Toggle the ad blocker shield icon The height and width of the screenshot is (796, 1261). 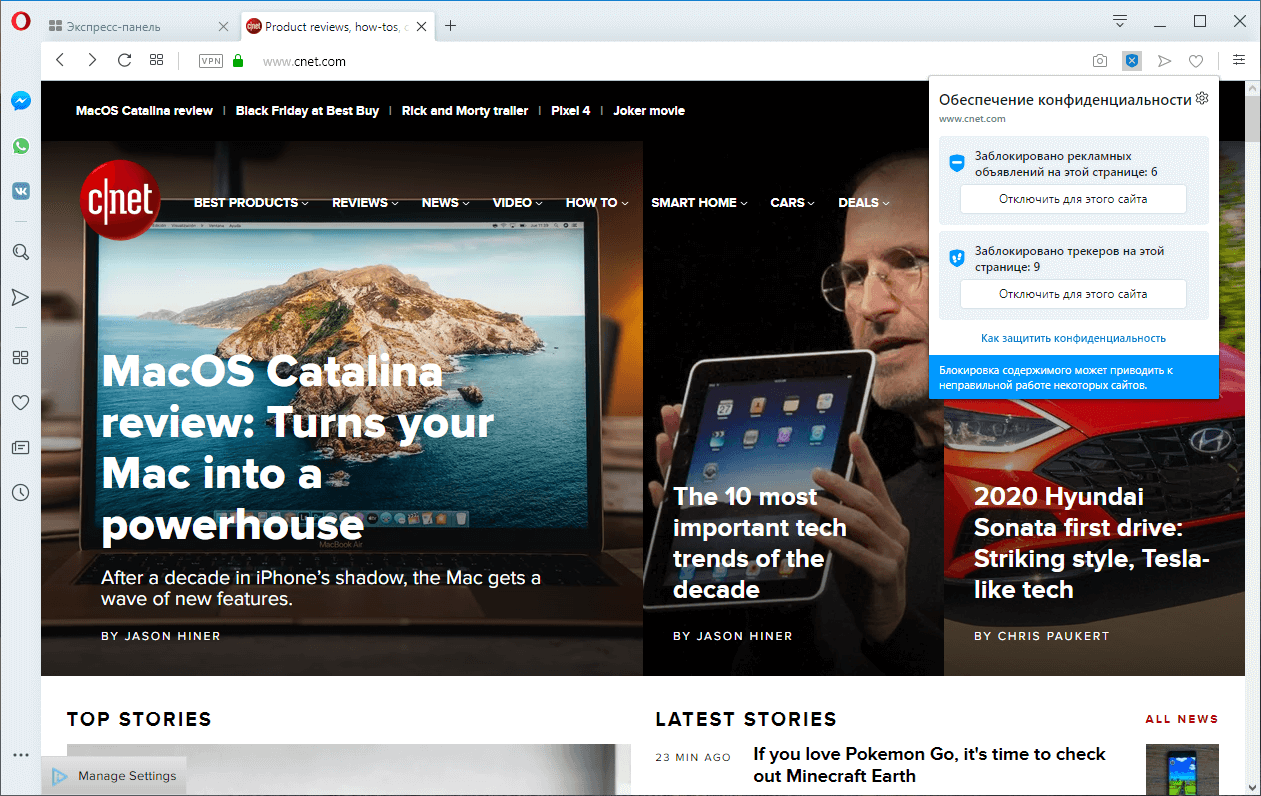pyautogui.click(x=1132, y=61)
